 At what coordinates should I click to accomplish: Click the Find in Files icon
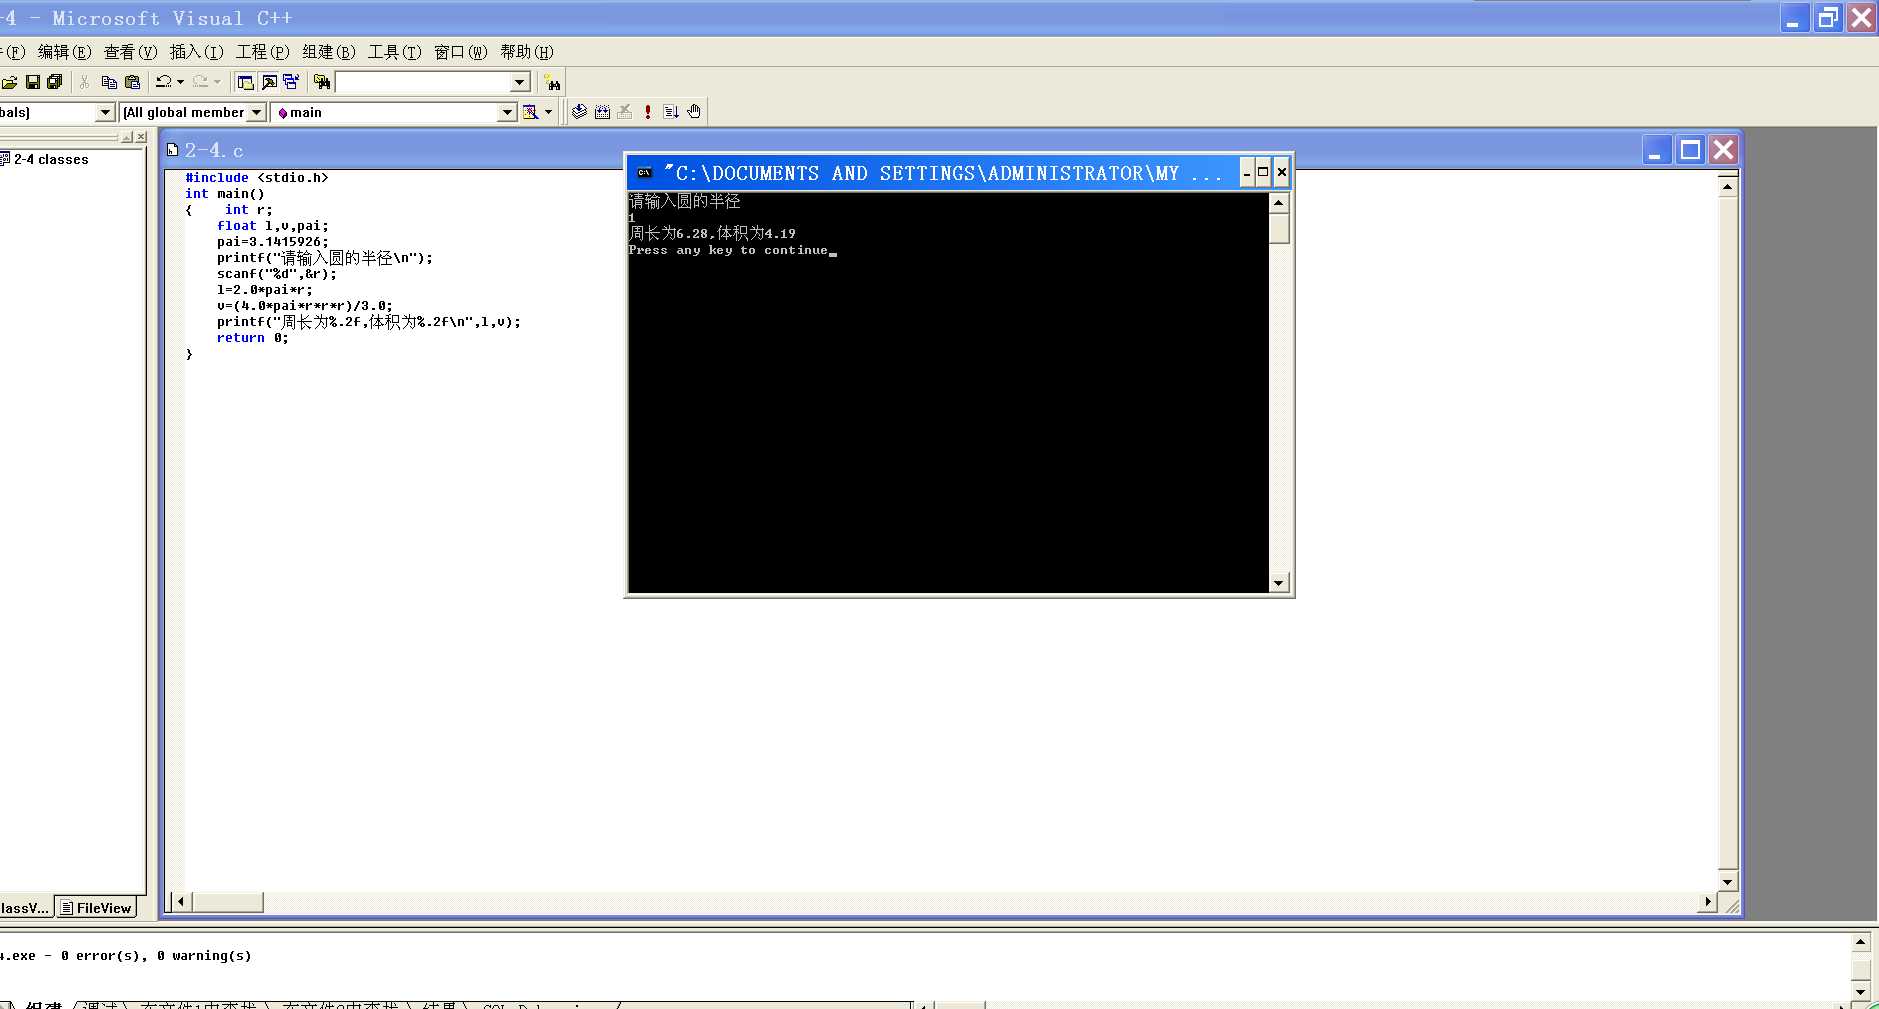click(x=322, y=82)
